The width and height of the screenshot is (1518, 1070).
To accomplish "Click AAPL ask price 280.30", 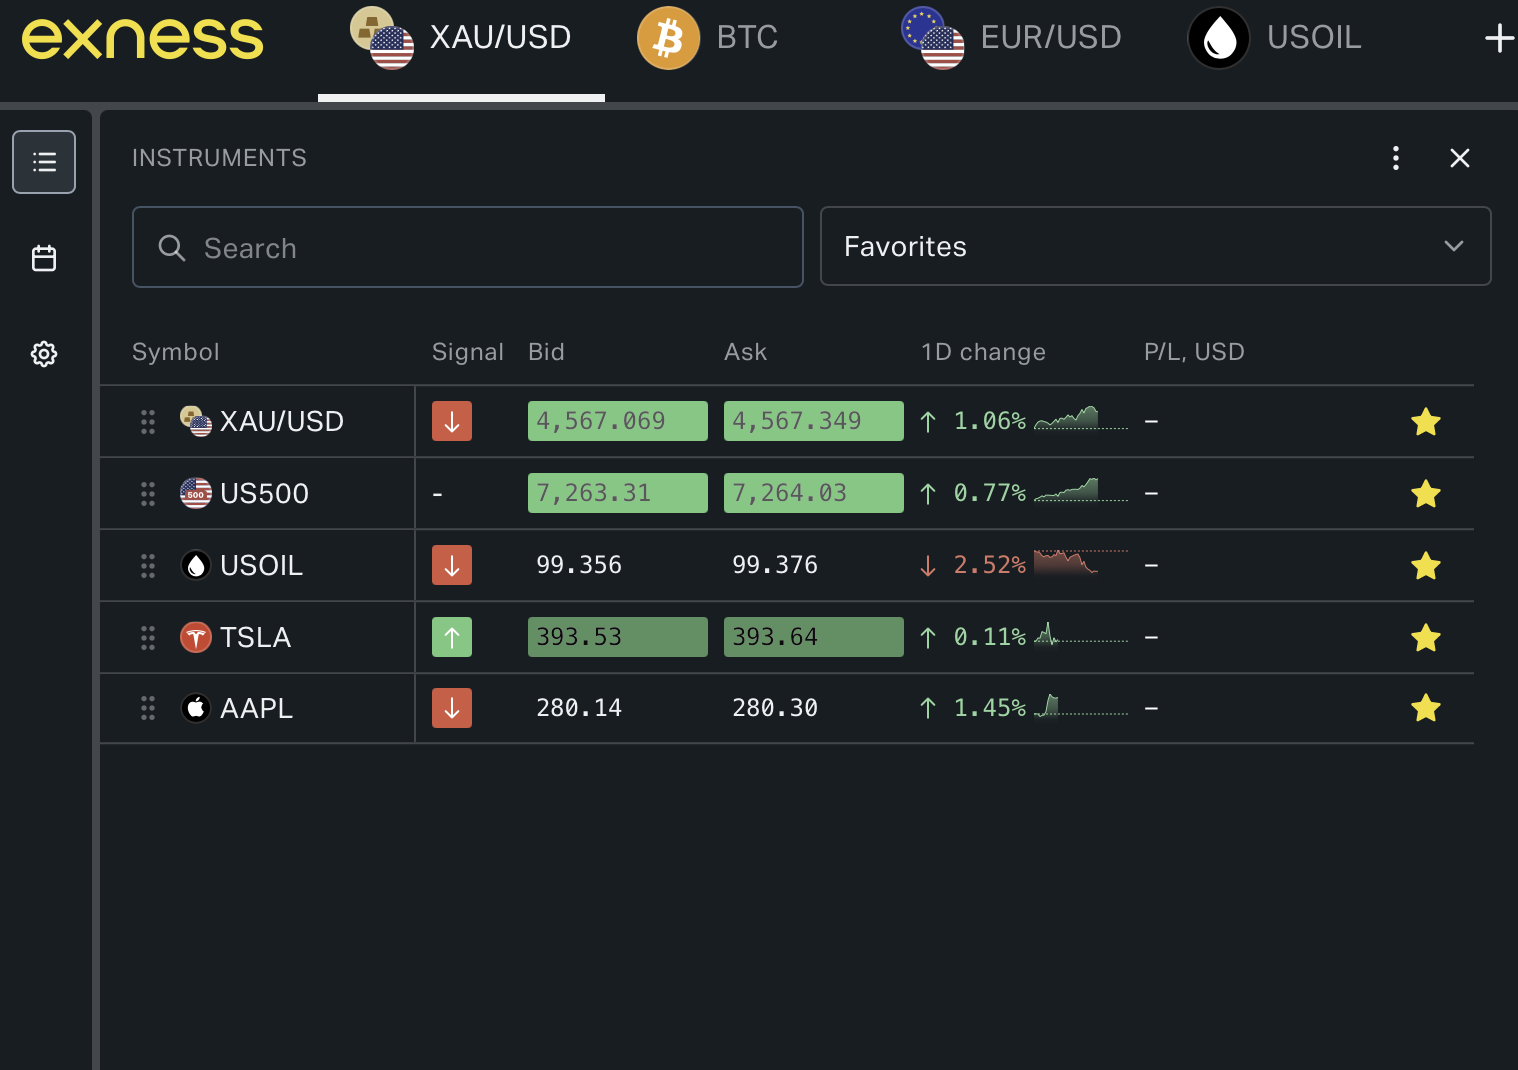I will [775, 708].
